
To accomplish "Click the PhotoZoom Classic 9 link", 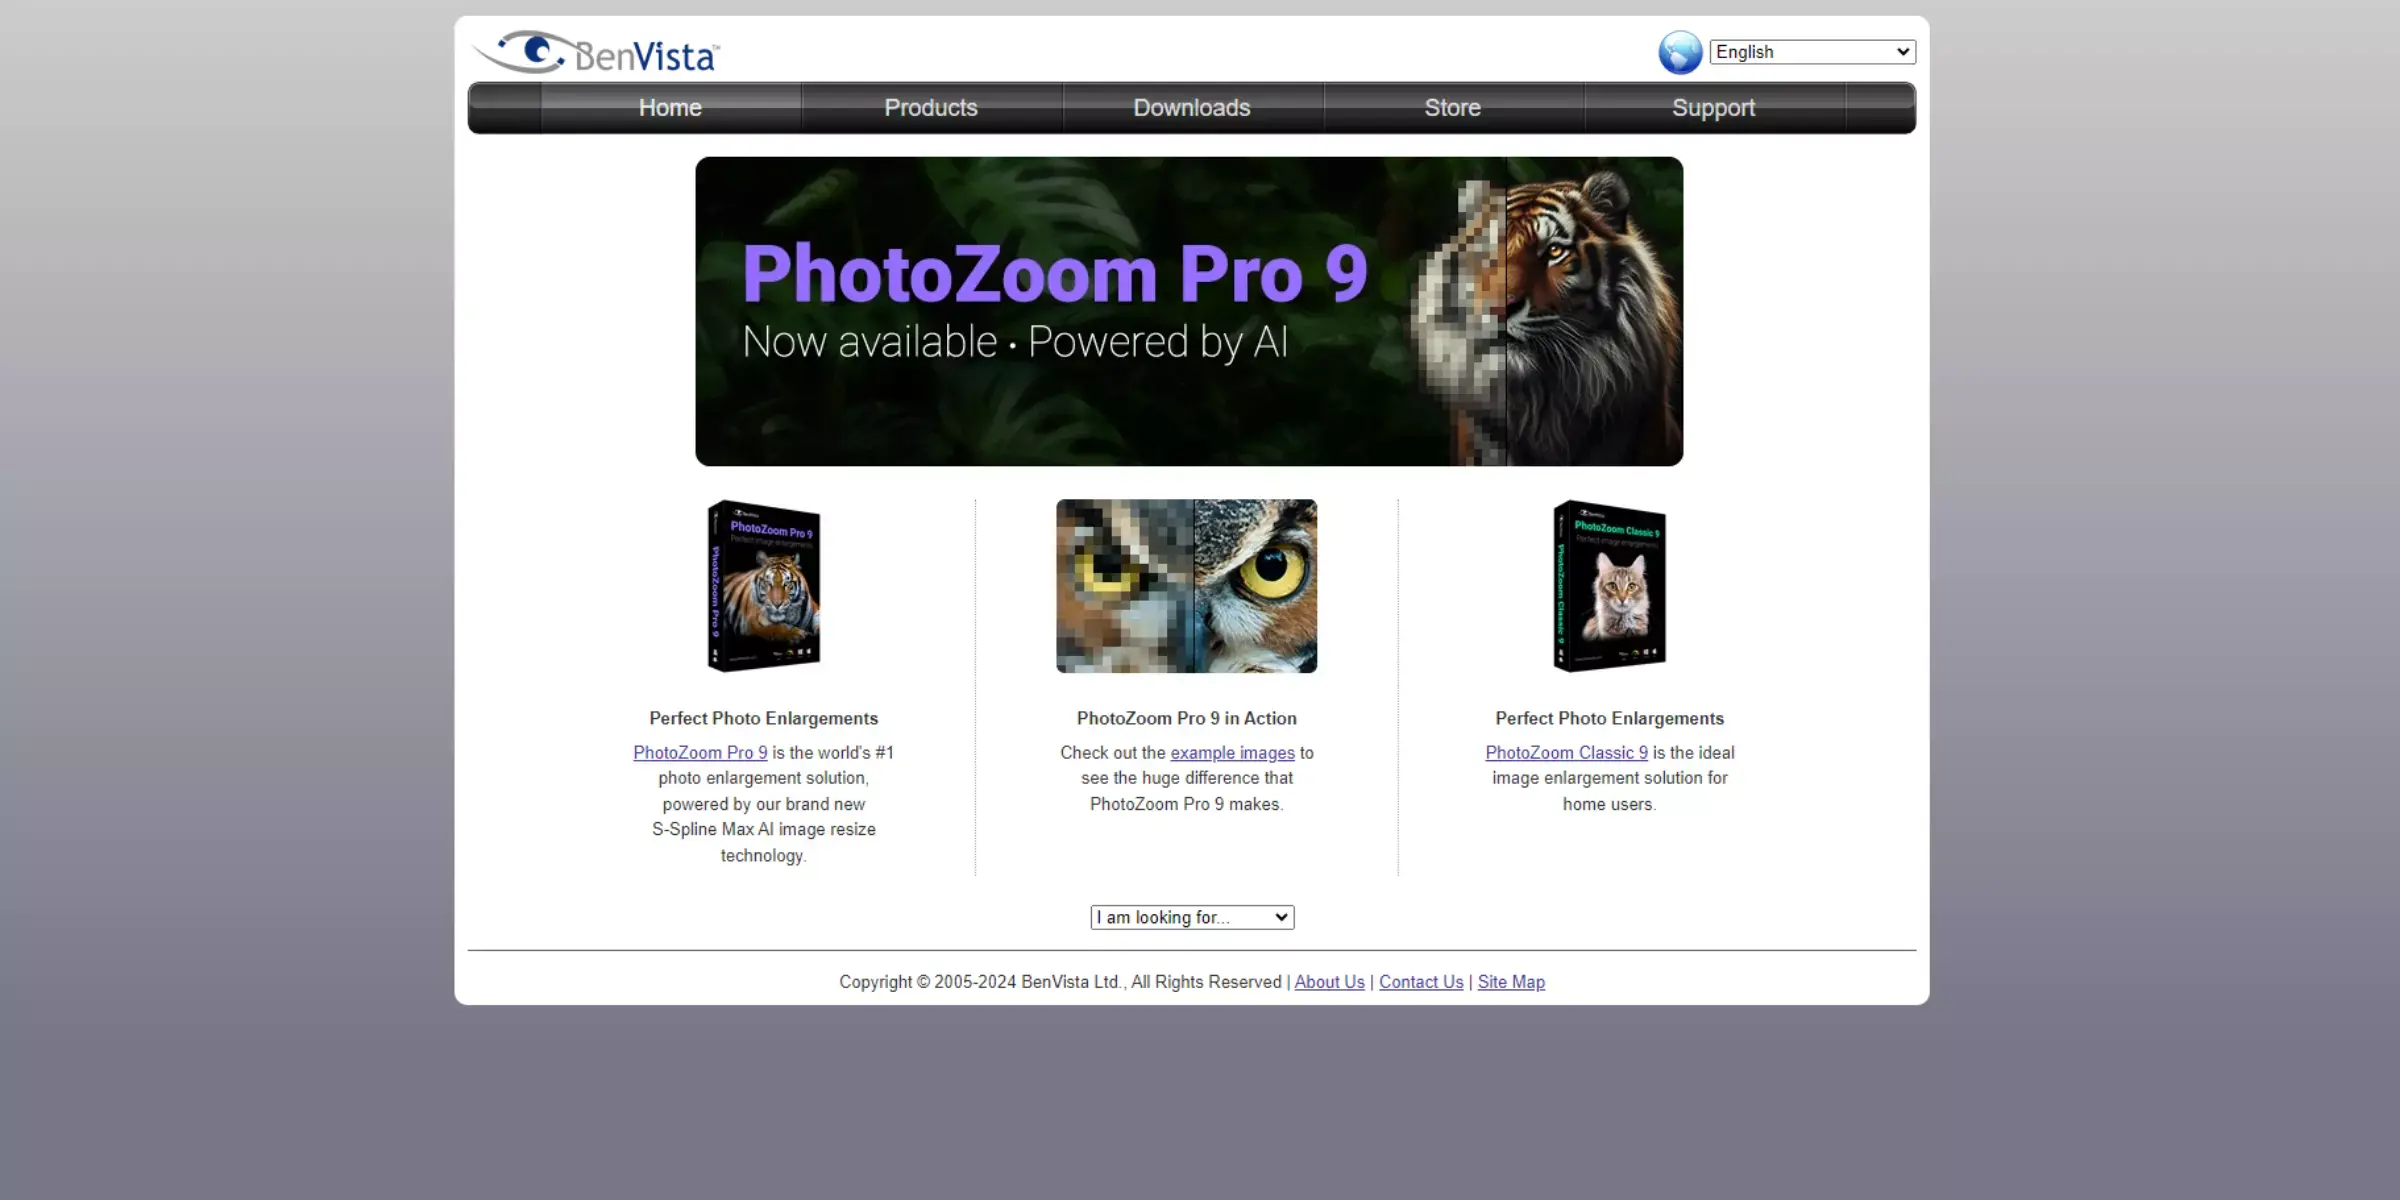I will coord(1564,752).
